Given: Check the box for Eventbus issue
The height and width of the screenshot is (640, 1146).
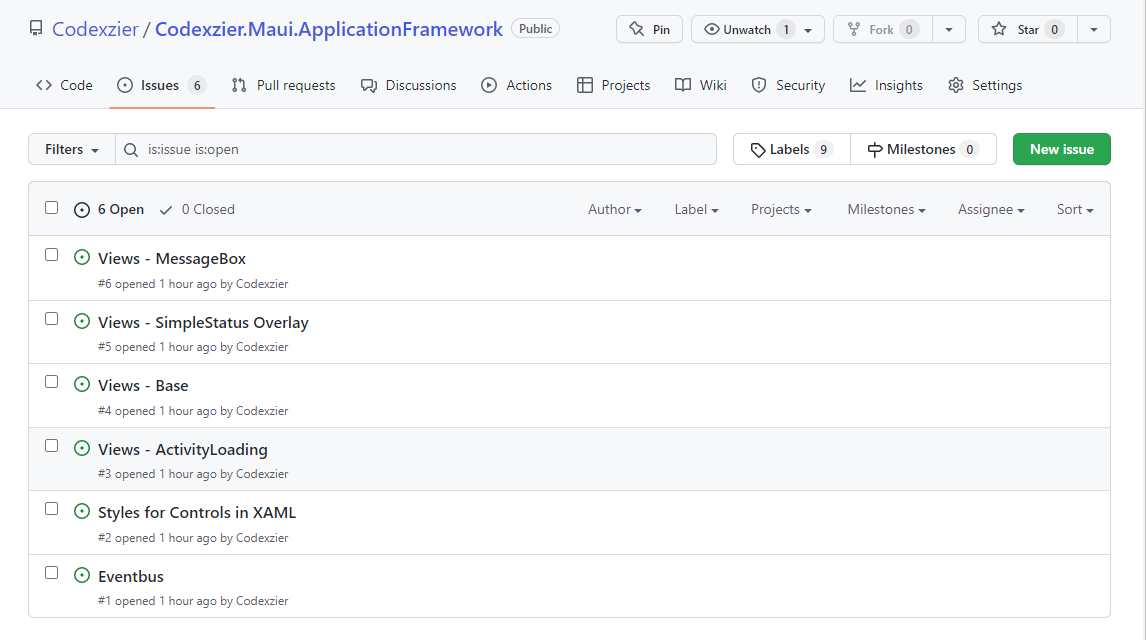Looking at the screenshot, I should (x=51, y=573).
